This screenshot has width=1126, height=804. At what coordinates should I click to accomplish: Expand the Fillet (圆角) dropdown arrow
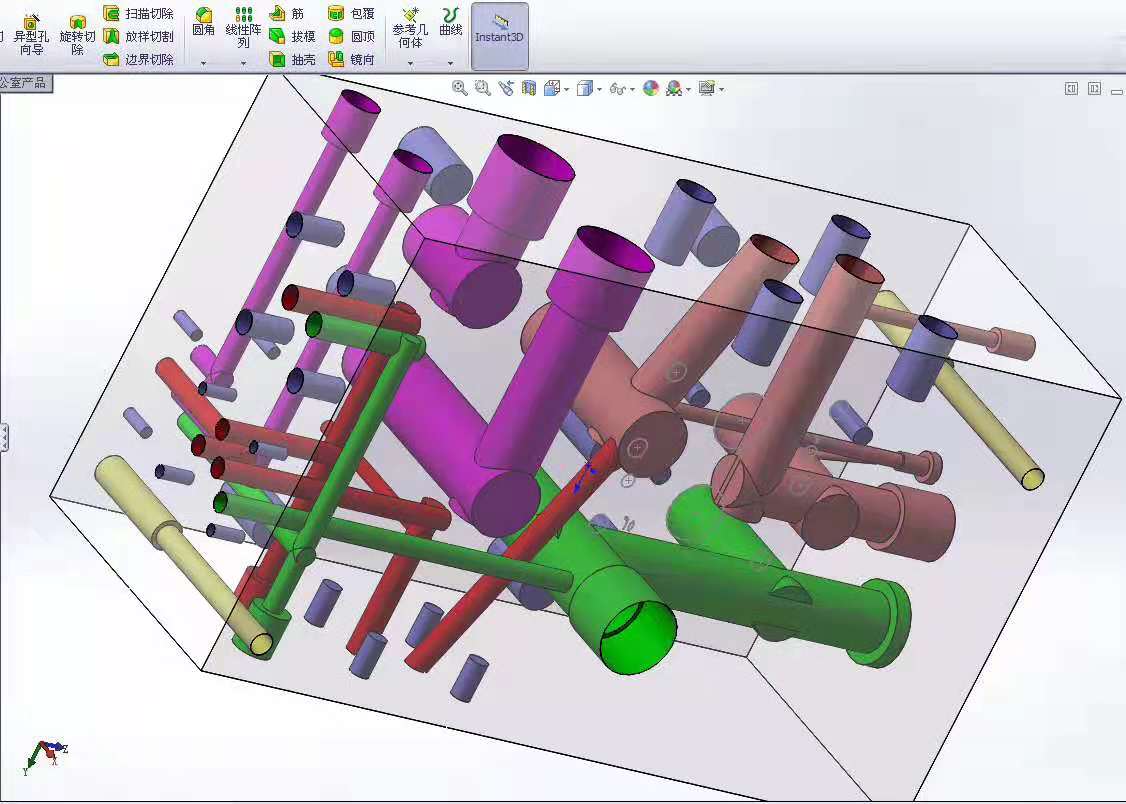203,63
